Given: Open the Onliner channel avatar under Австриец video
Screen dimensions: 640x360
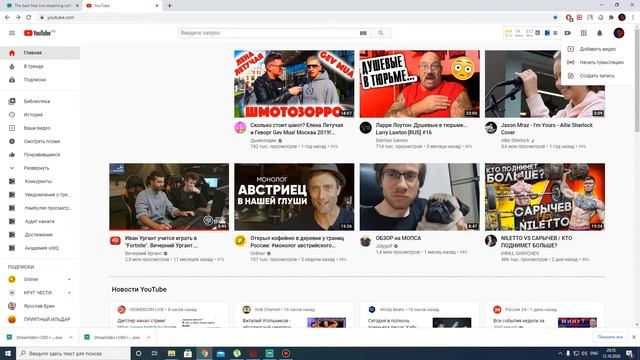Looking at the screenshot, I should (x=240, y=241).
